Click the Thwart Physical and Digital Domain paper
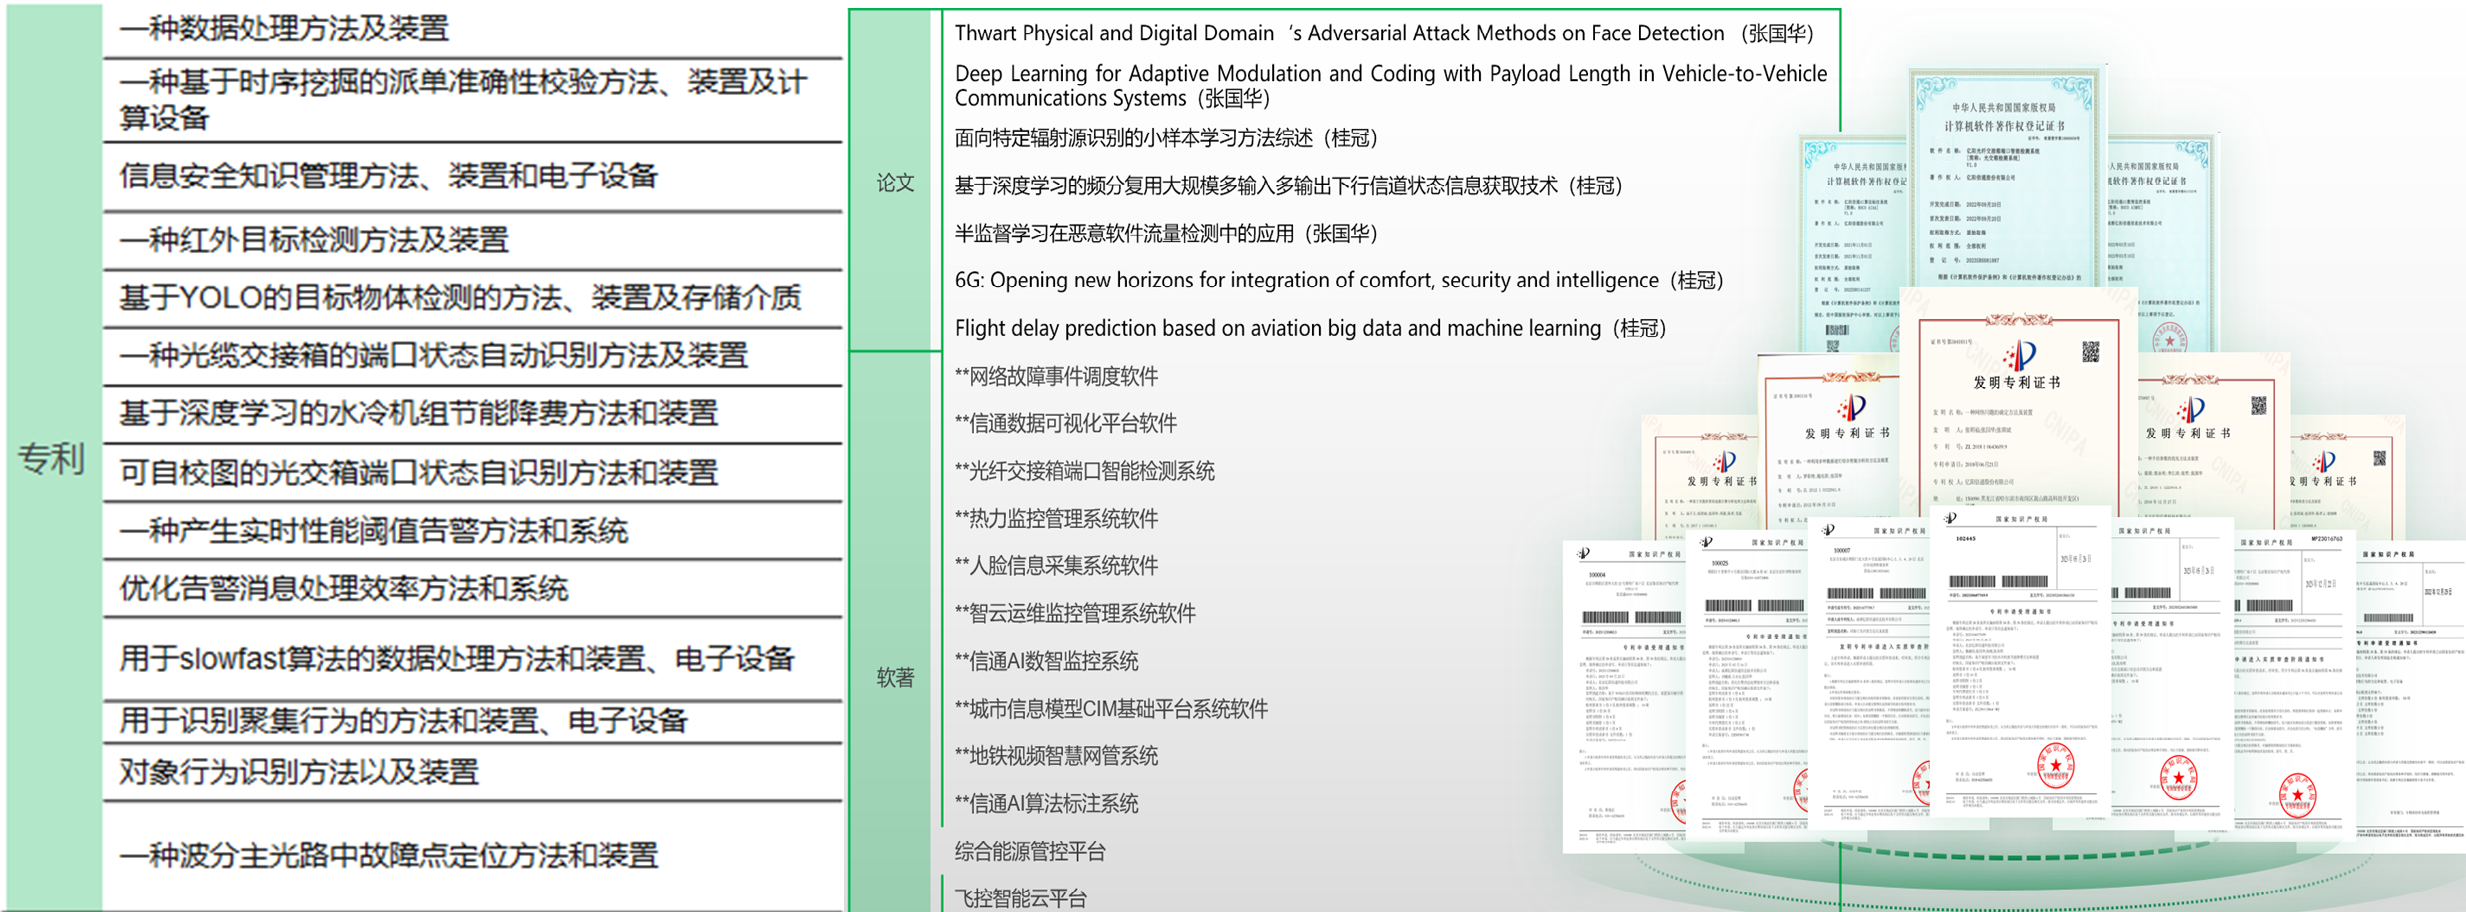The height and width of the screenshot is (912, 2466). coord(1383,33)
